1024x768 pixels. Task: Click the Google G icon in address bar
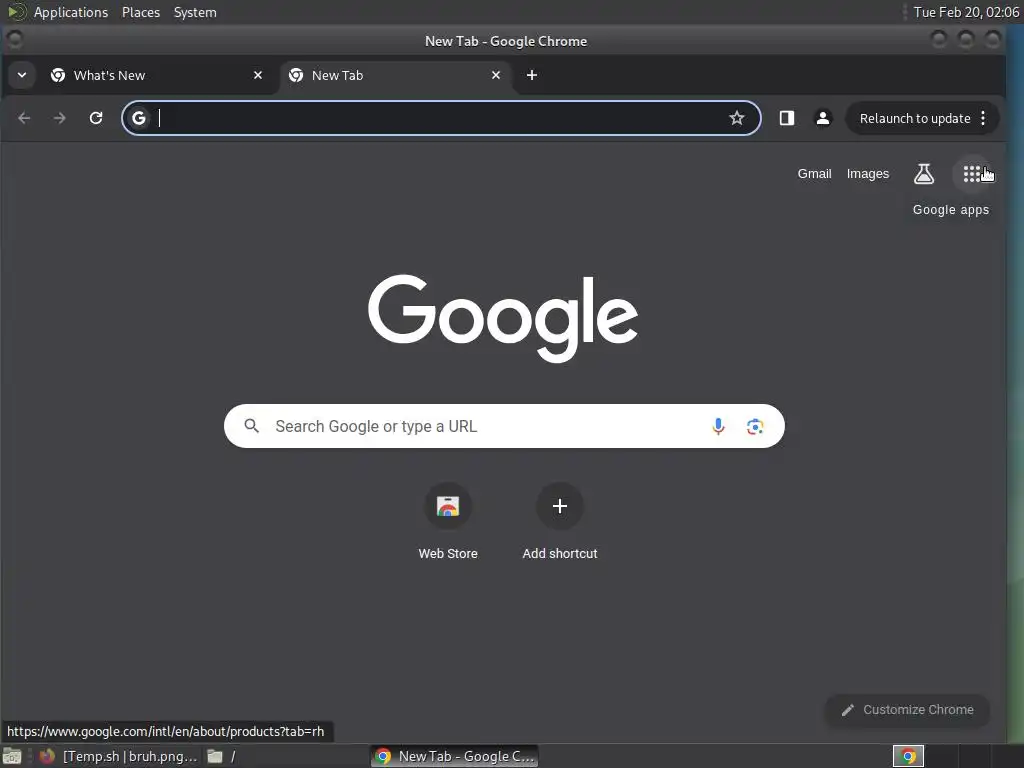(139, 118)
